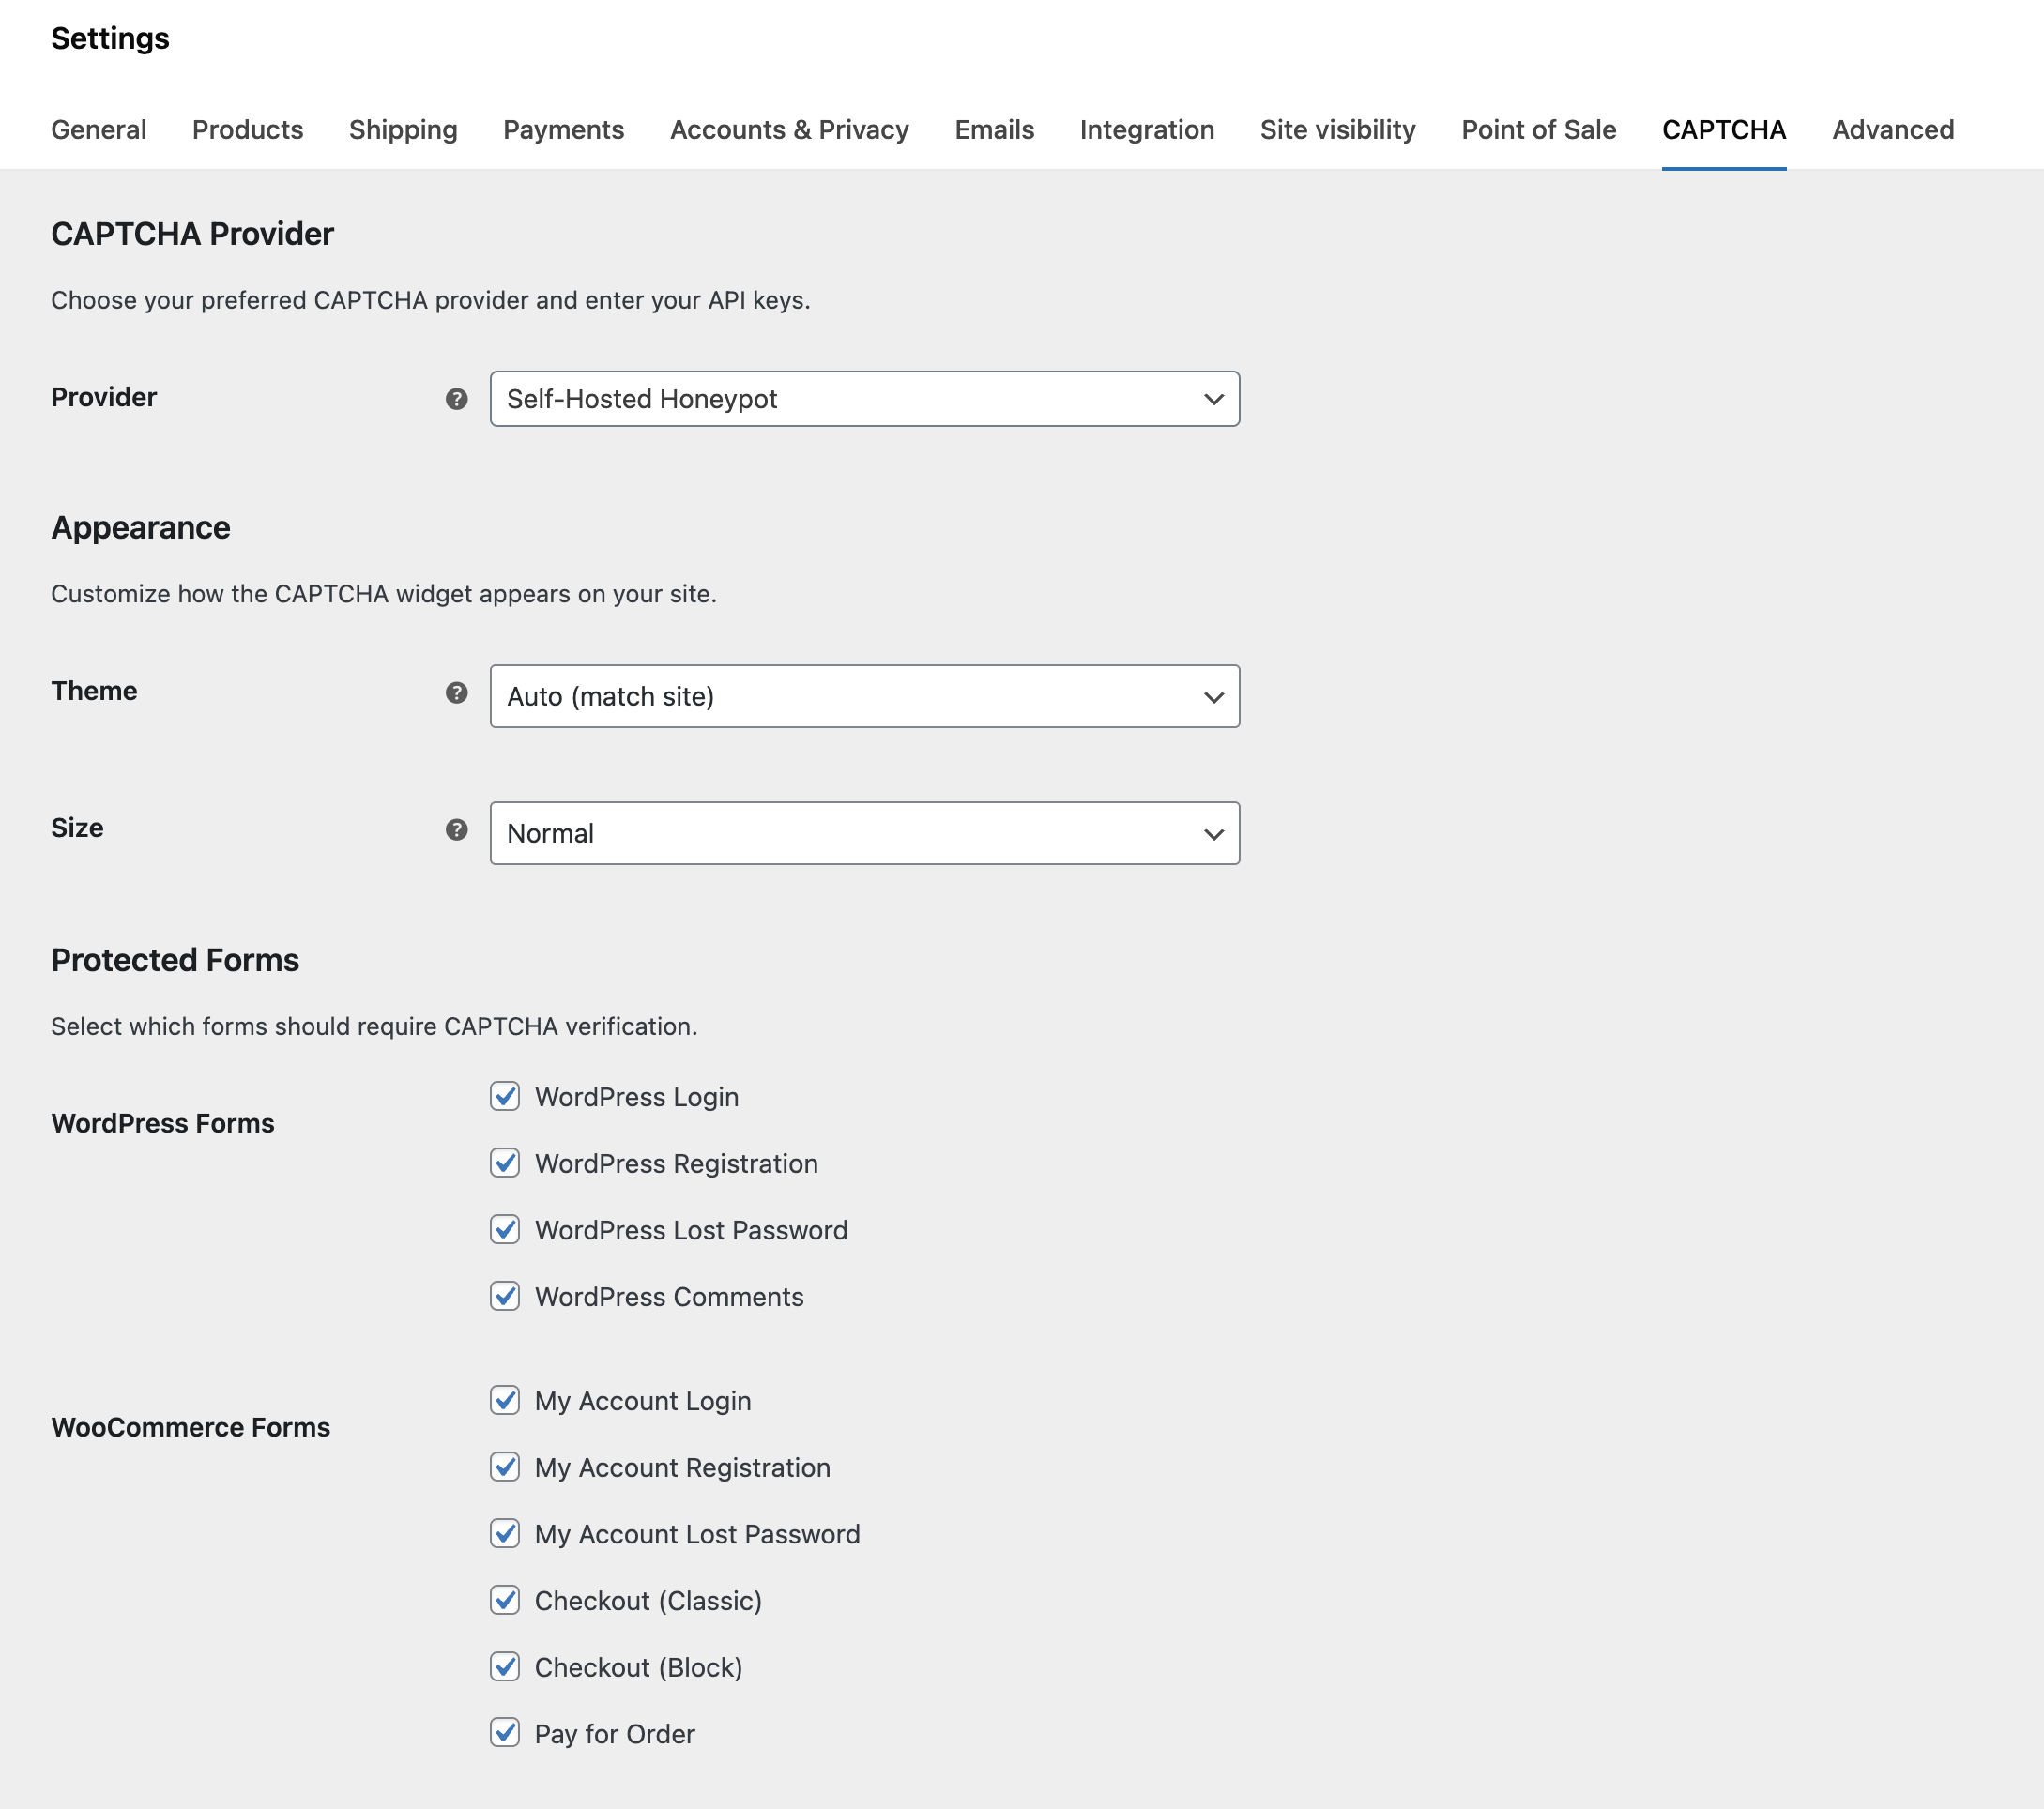Open the Site visibility tab
The width and height of the screenshot is (2044, 1809).
point(1338,130)
